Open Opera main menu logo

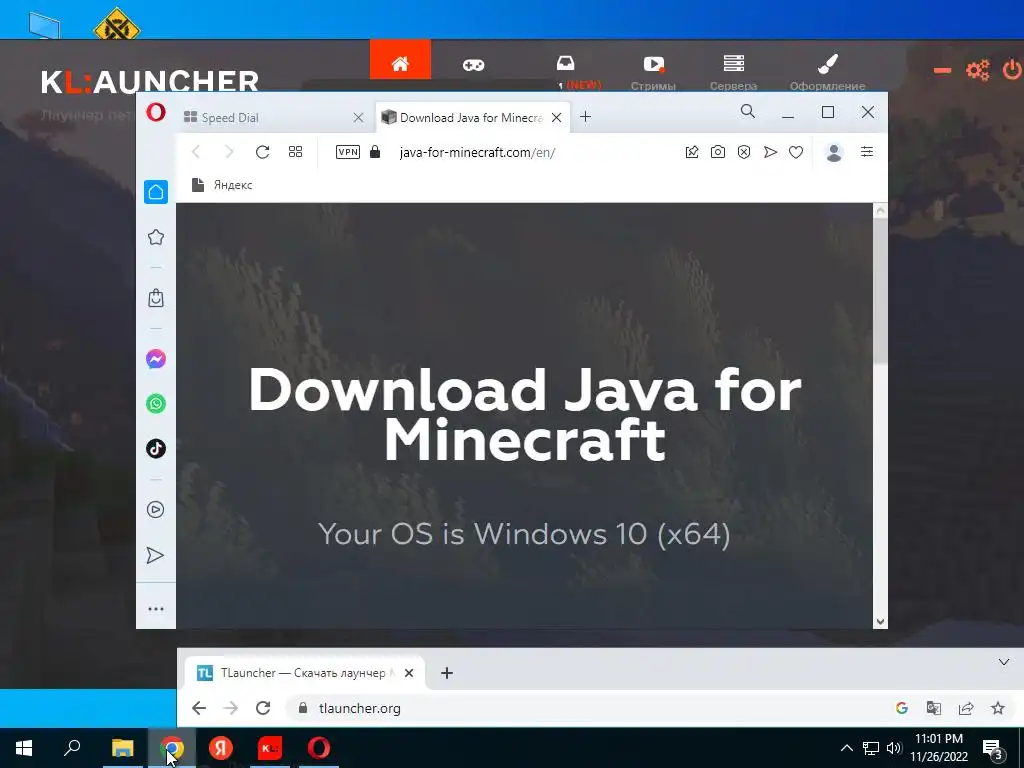155,112
